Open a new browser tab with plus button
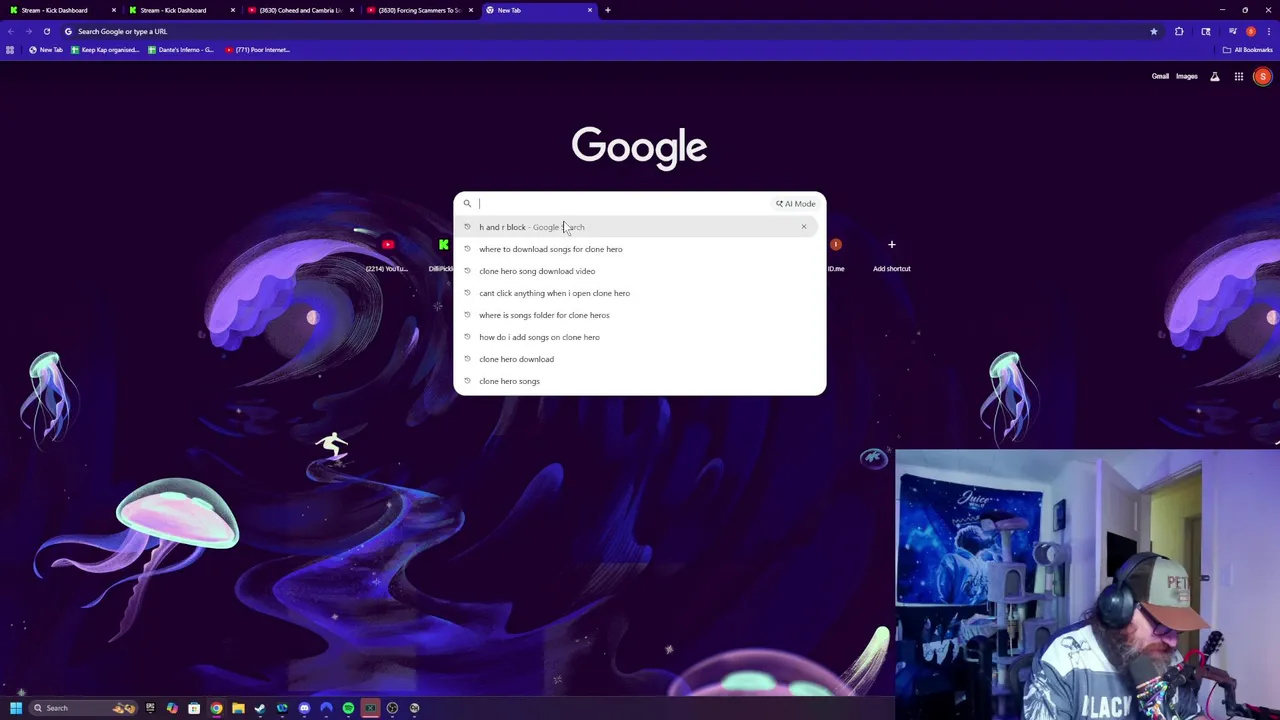The image size is (1280, 720). (607, 10)
